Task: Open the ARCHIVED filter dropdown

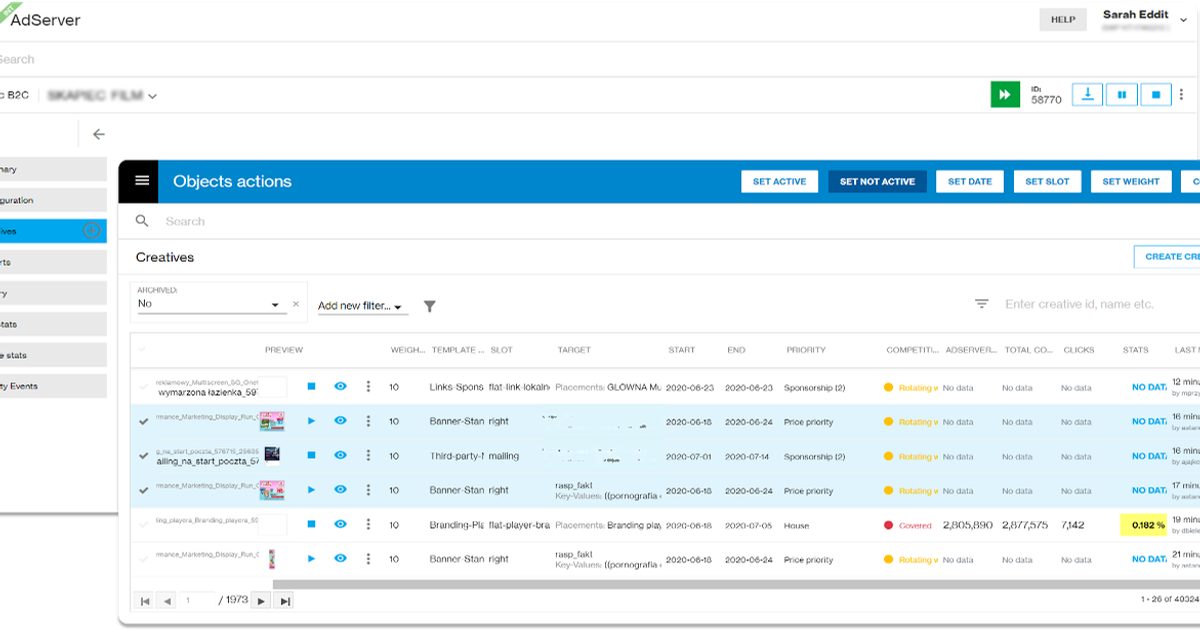Action: point(276,302)
